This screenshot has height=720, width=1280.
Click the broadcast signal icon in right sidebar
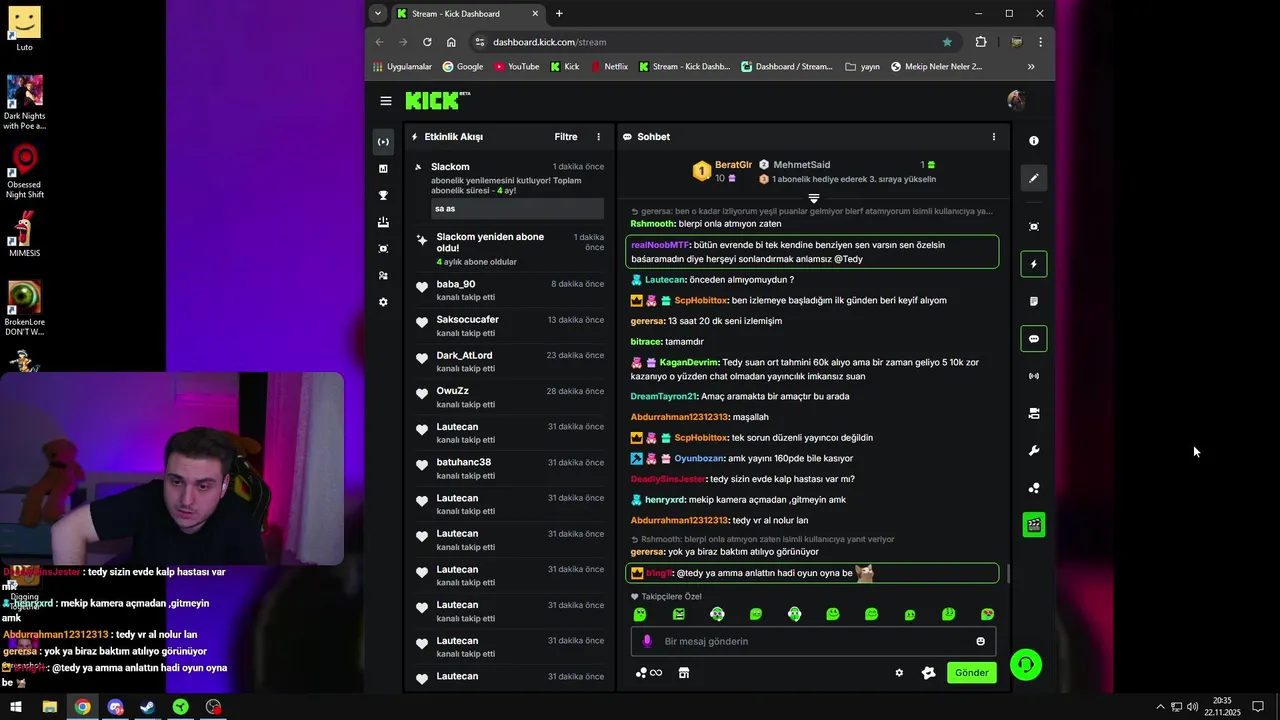(1034, 376)
